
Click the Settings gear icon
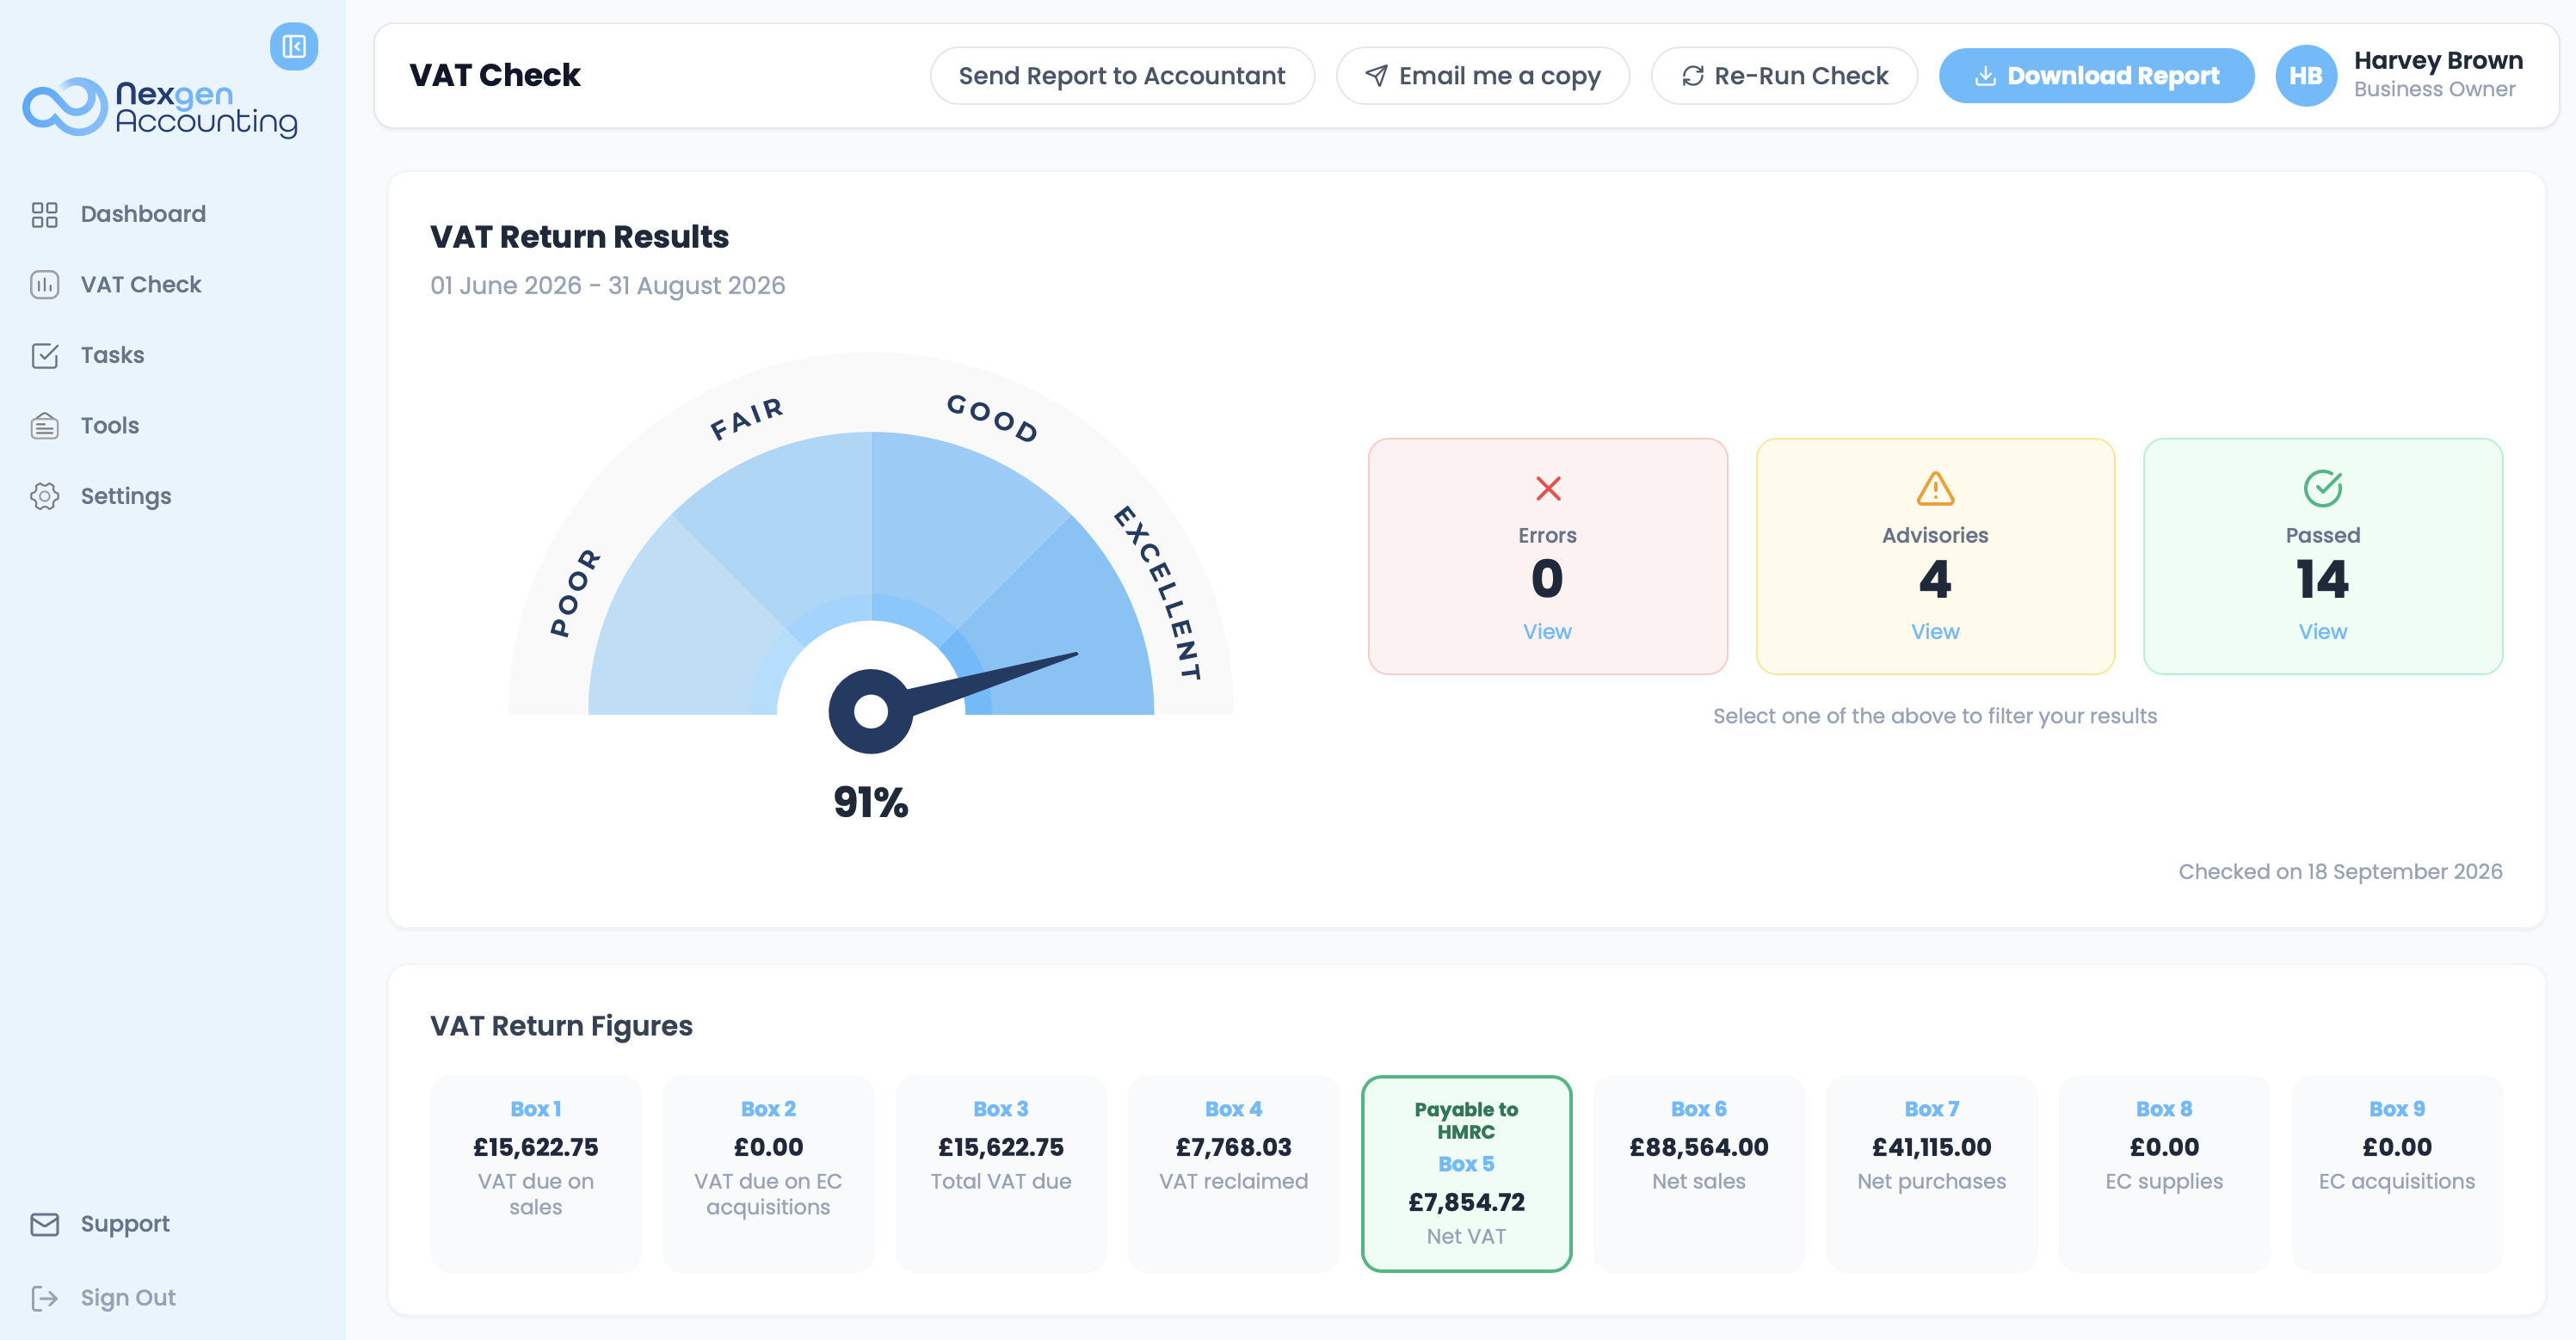pos(44,496)
